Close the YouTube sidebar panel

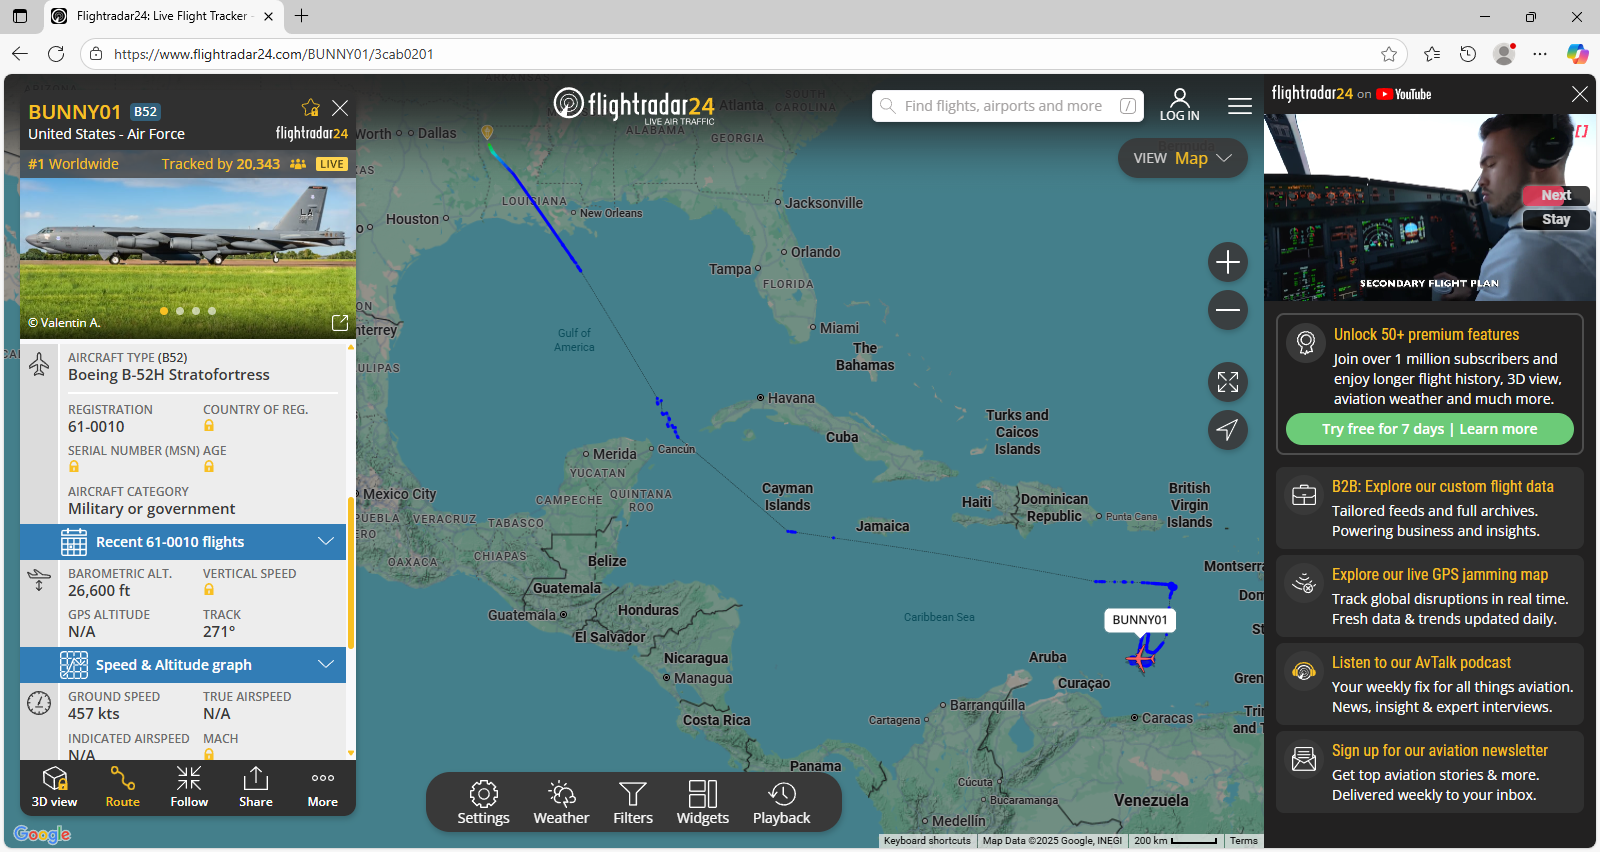click(1580, 94)
